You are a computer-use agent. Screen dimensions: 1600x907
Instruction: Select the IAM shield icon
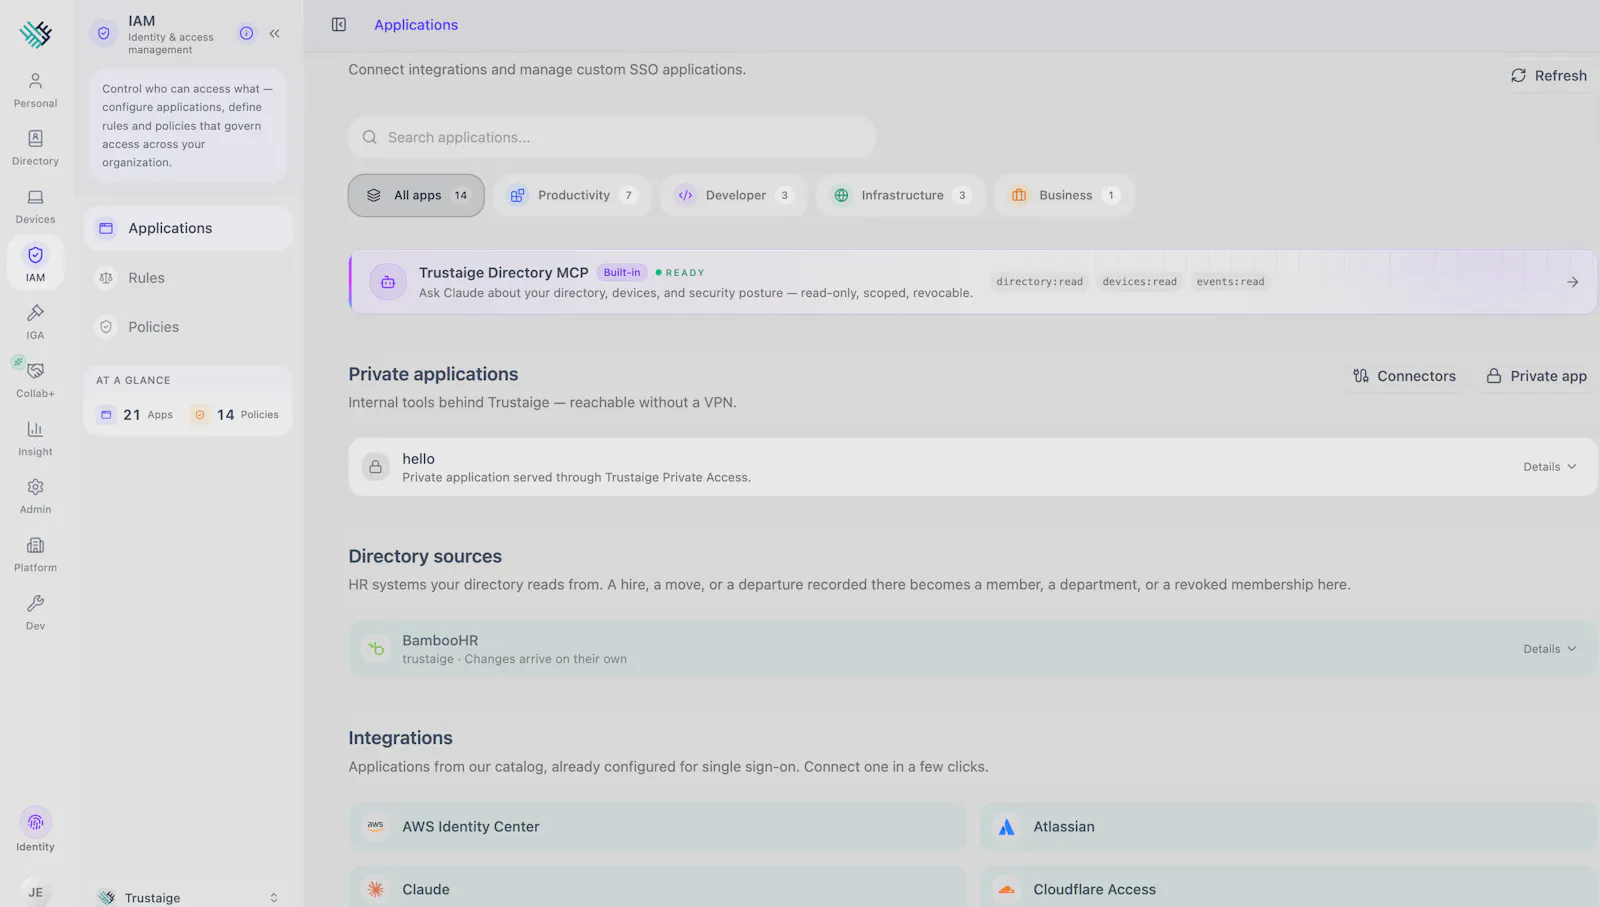35,255
